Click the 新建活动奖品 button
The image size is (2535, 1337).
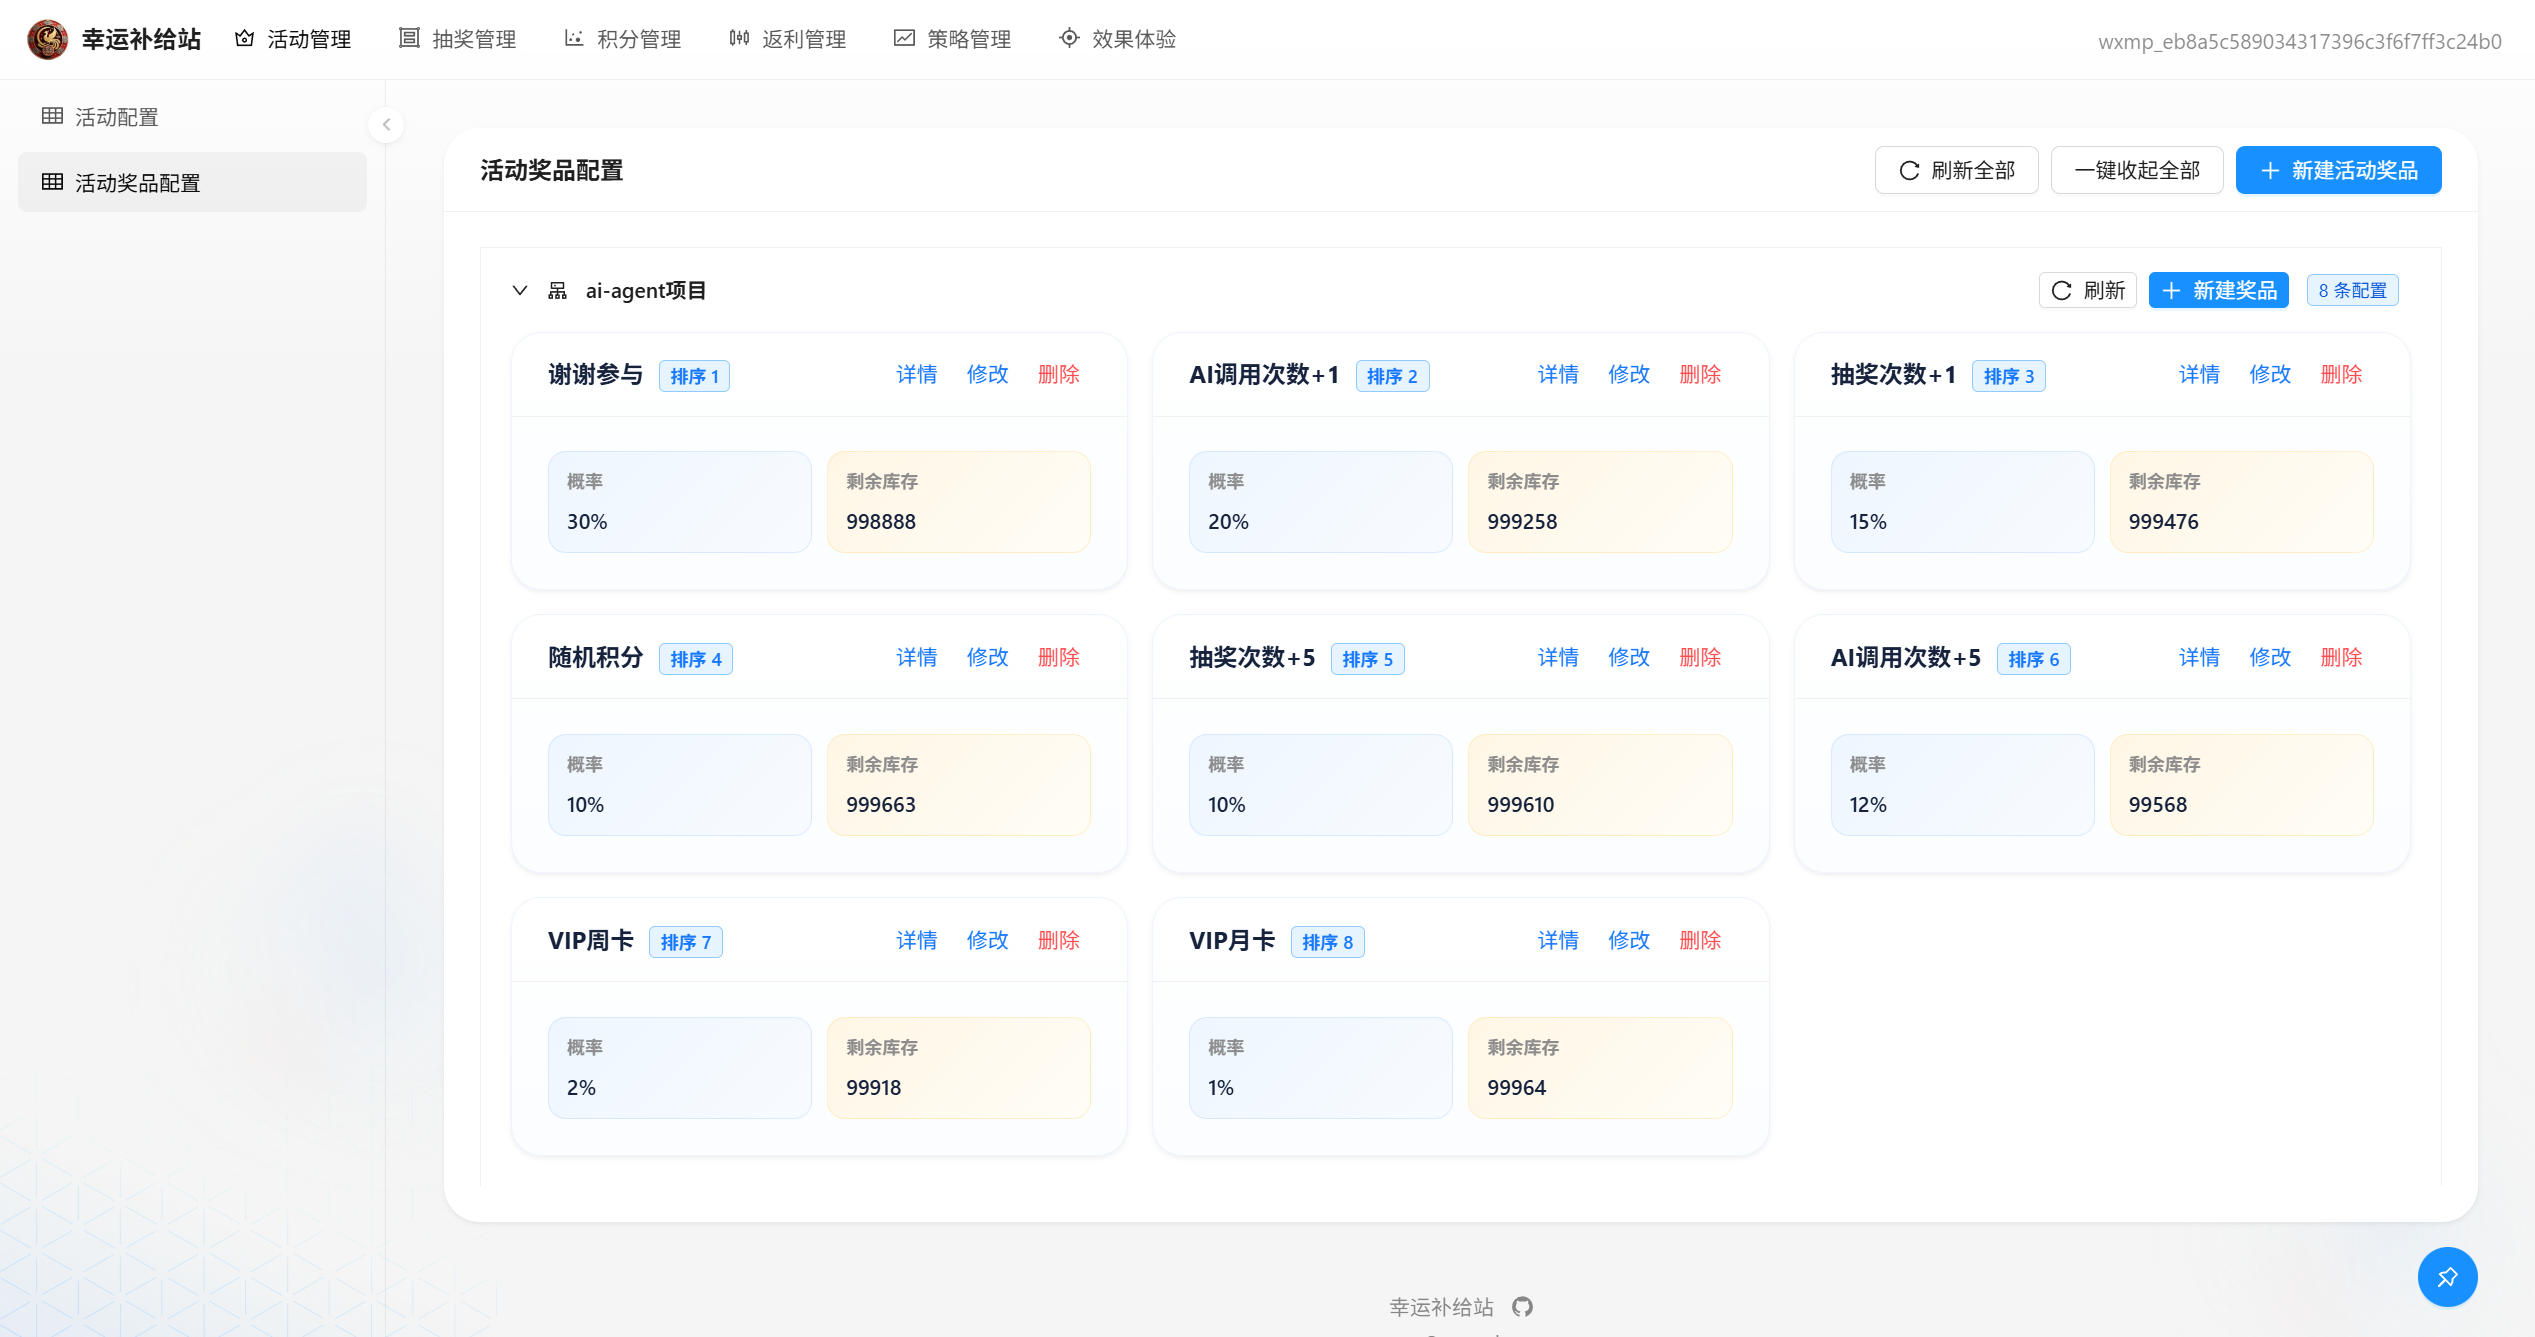click(x=2338, y=171)
